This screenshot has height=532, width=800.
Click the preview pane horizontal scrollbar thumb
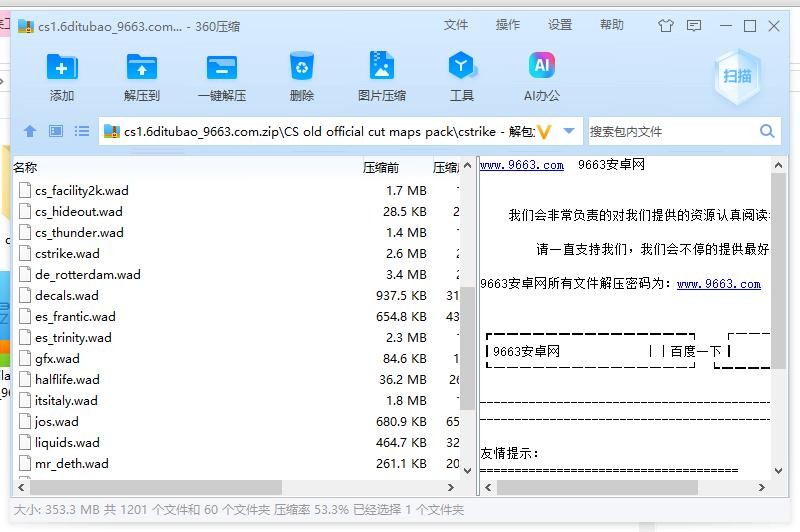click(x=597, y=487)
